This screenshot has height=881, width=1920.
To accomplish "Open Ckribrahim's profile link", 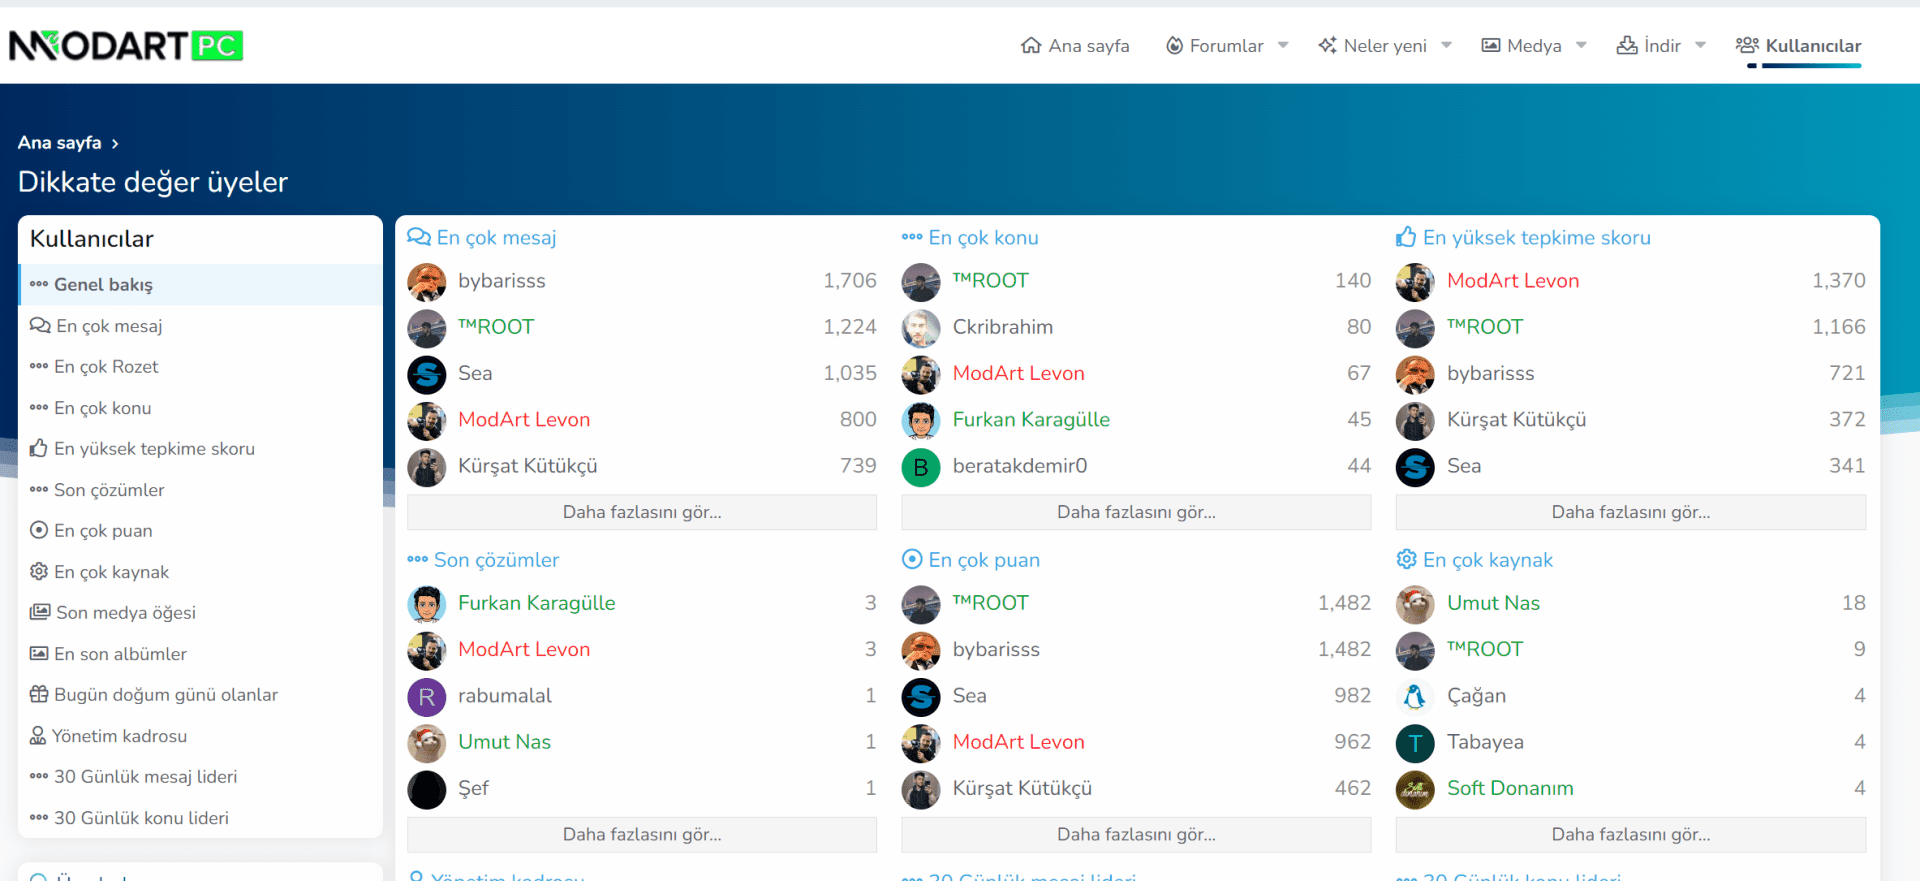I will (1002, 327).
